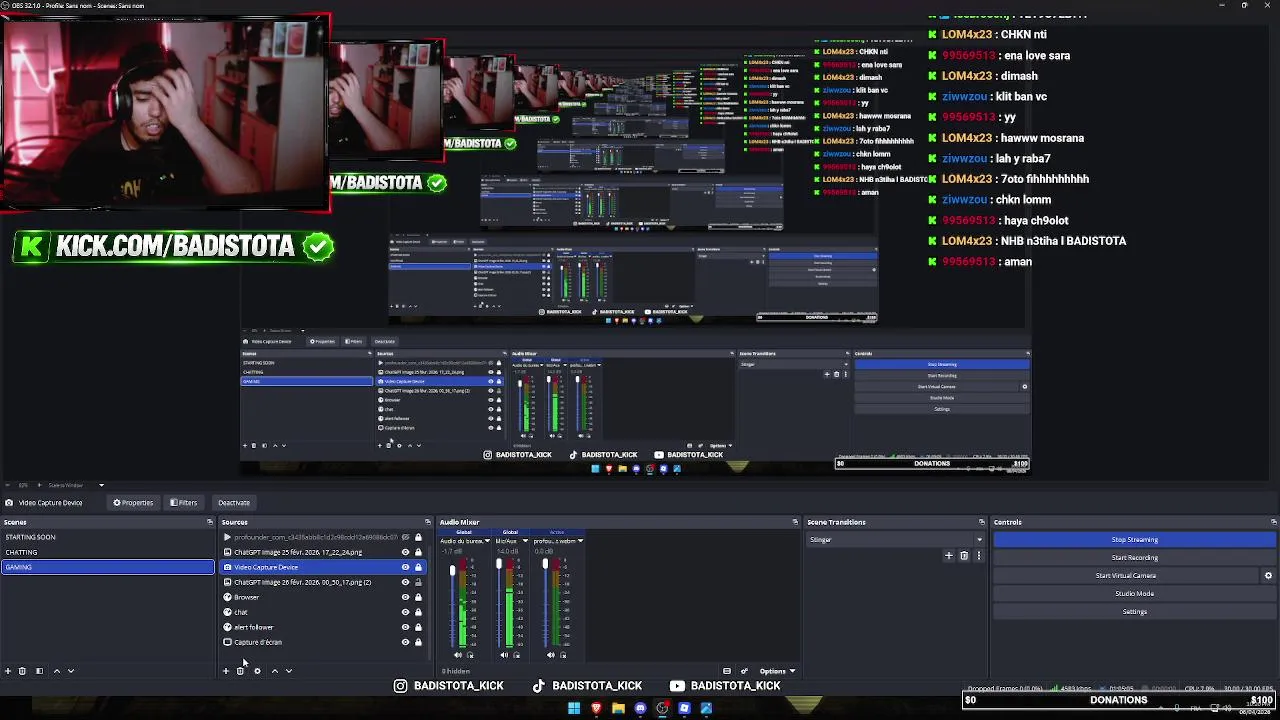Remove the selected scene with the trash icon
This screenshot has width=1280, height=720.
[22, 671]
